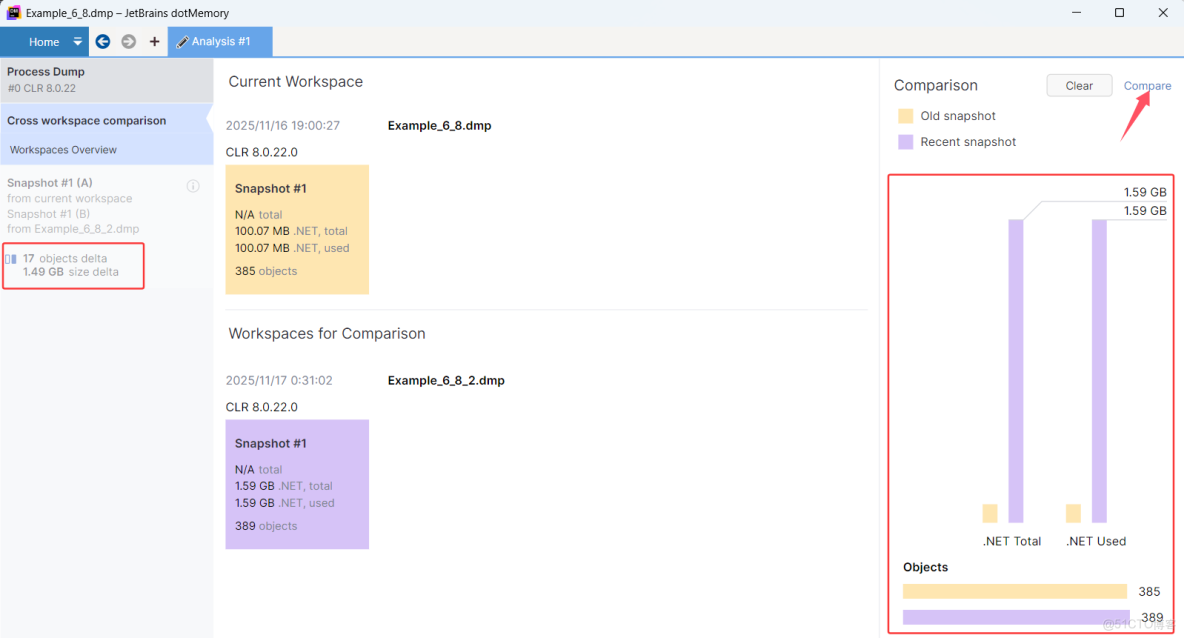Select the purple Snapshot #1 card for Example_6_8_2.dmp

pyautogui.click(x=297, y=484)
